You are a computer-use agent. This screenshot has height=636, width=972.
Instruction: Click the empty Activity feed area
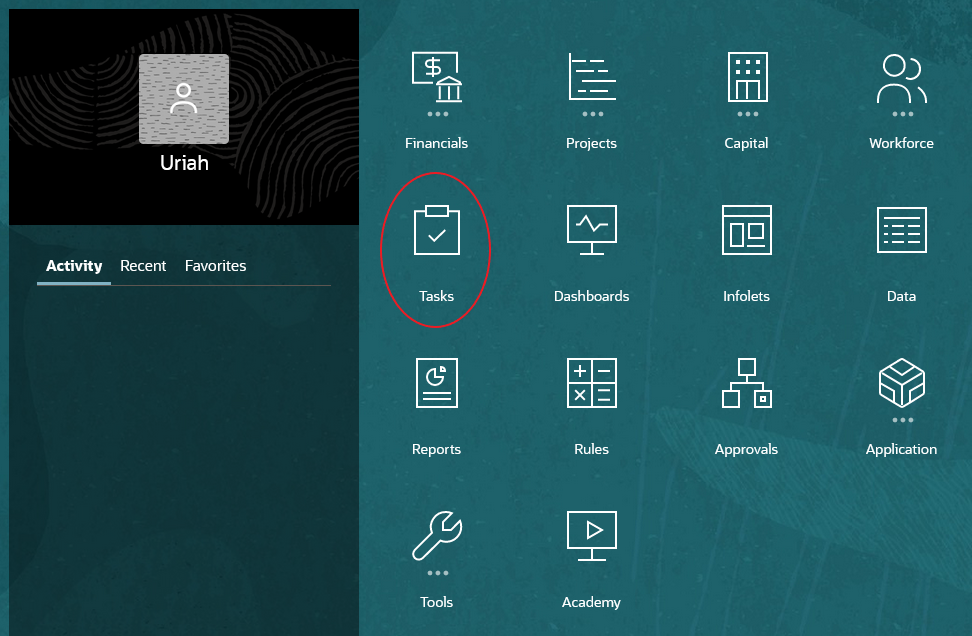pos(184,450)
